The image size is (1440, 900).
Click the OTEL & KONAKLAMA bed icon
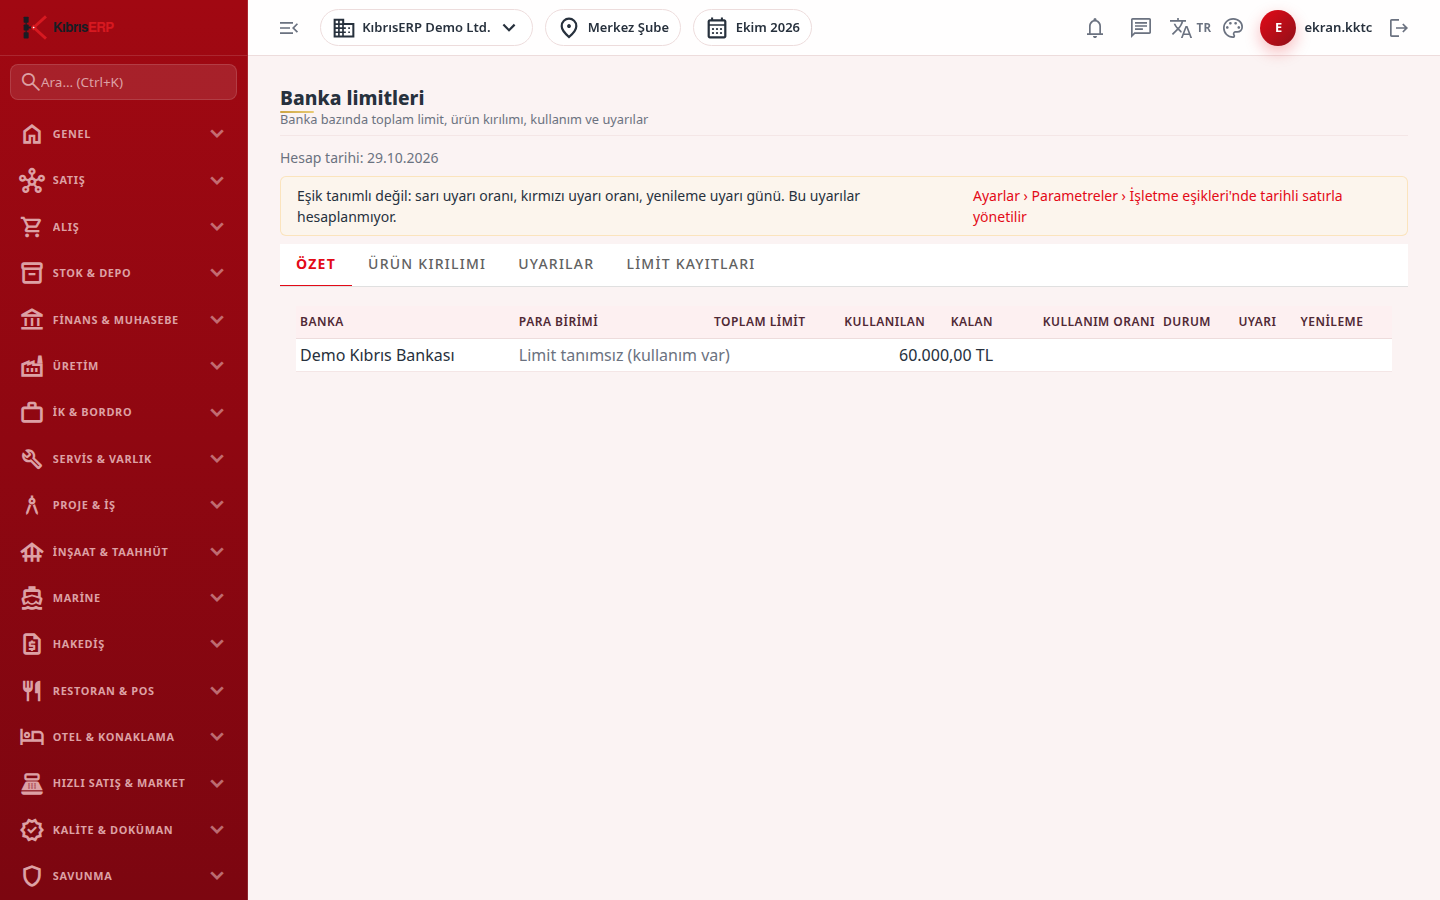[32, 737]
